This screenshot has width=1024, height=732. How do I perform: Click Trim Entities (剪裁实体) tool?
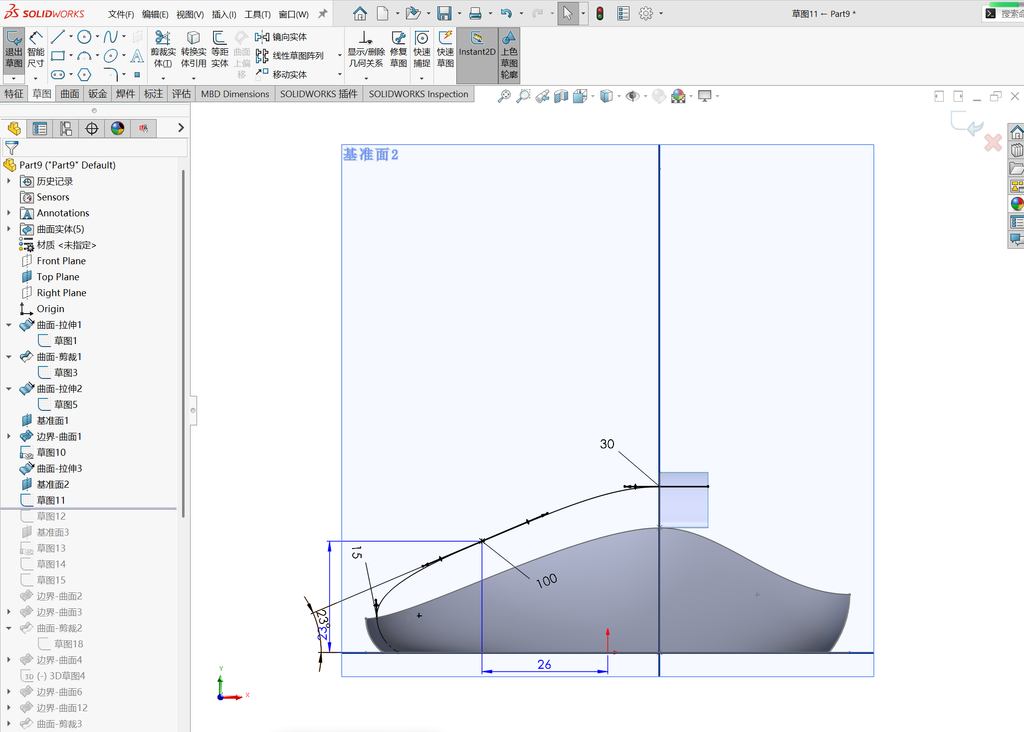pyautogui.click(x=163, y=49)
